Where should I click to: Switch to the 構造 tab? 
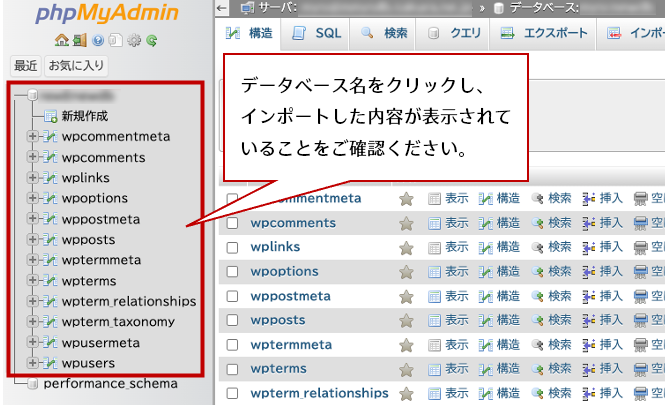point(250,33)
